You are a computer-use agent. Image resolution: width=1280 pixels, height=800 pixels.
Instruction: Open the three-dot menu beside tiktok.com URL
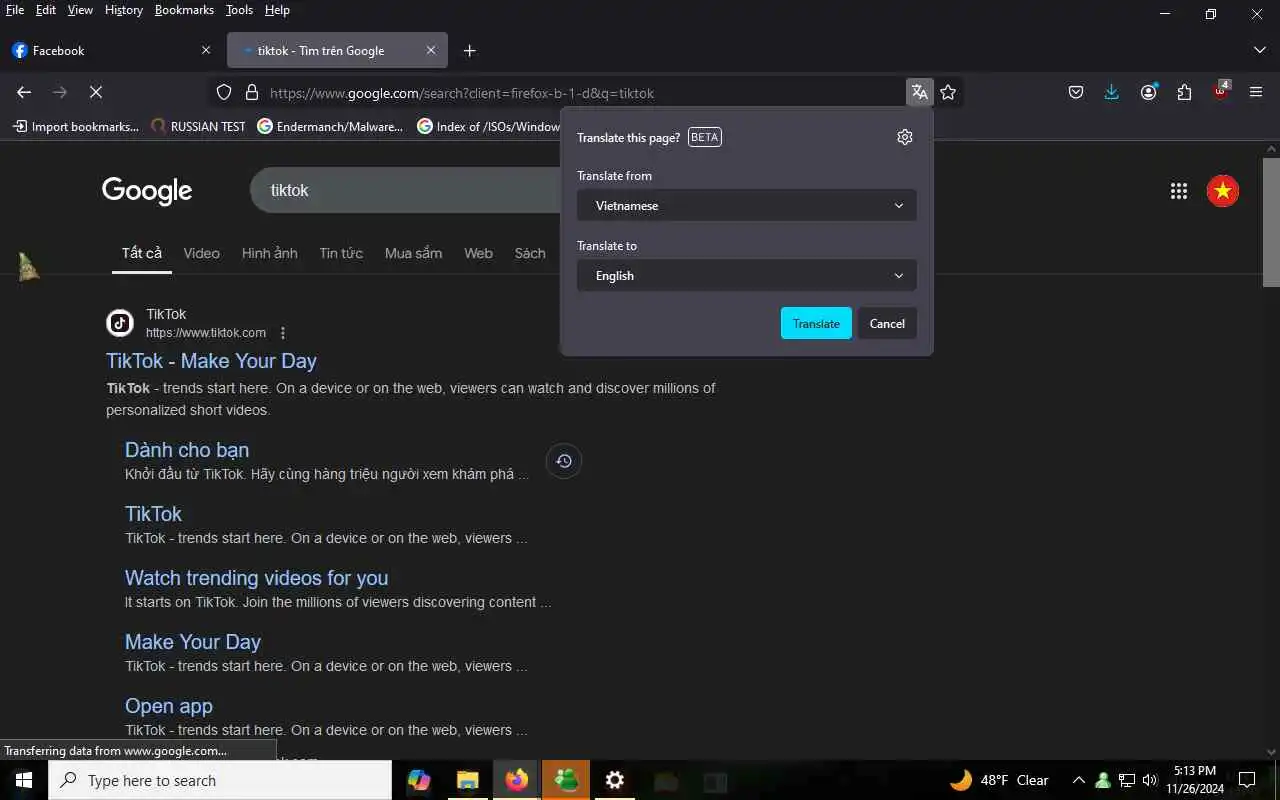tap(283, 333)
